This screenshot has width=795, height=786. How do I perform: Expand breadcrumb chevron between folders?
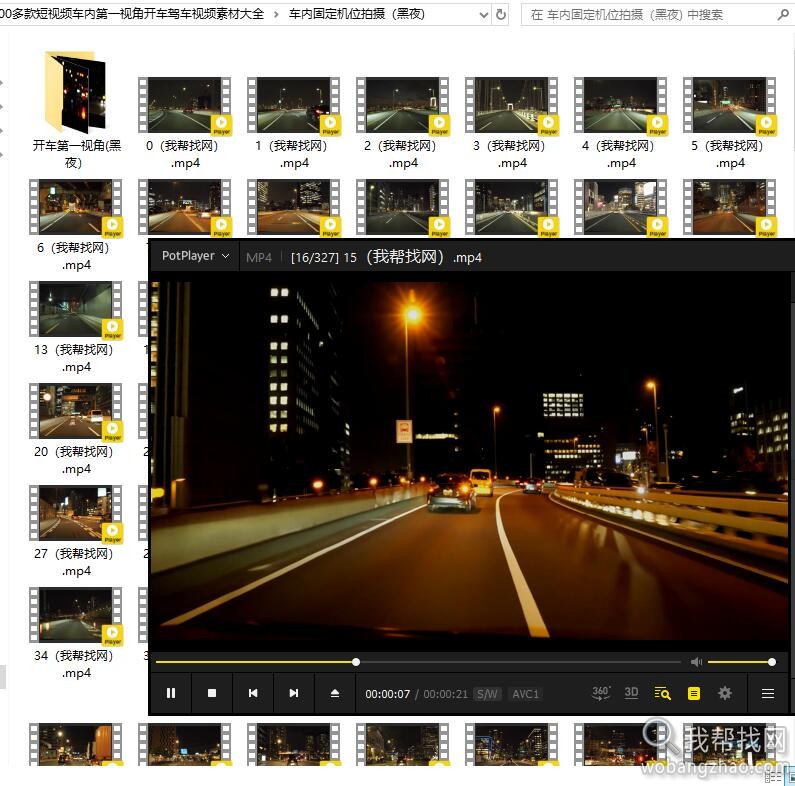coord(276,15)
